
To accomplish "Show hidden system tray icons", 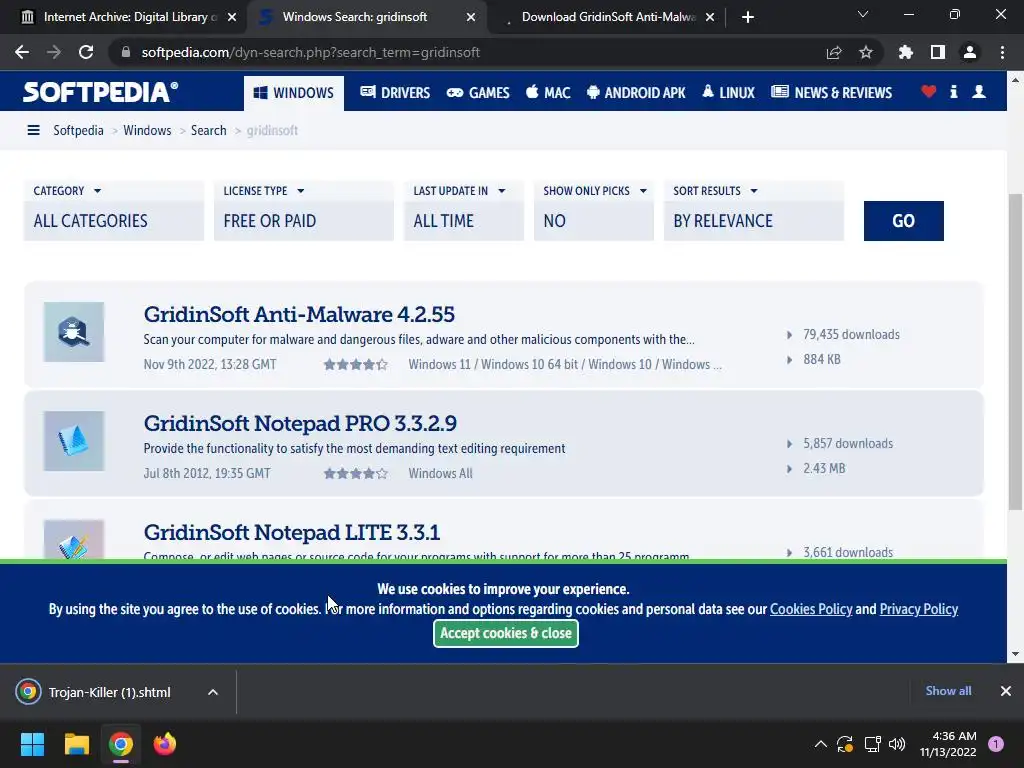I will pyautogui.click(x=821, y=744).
